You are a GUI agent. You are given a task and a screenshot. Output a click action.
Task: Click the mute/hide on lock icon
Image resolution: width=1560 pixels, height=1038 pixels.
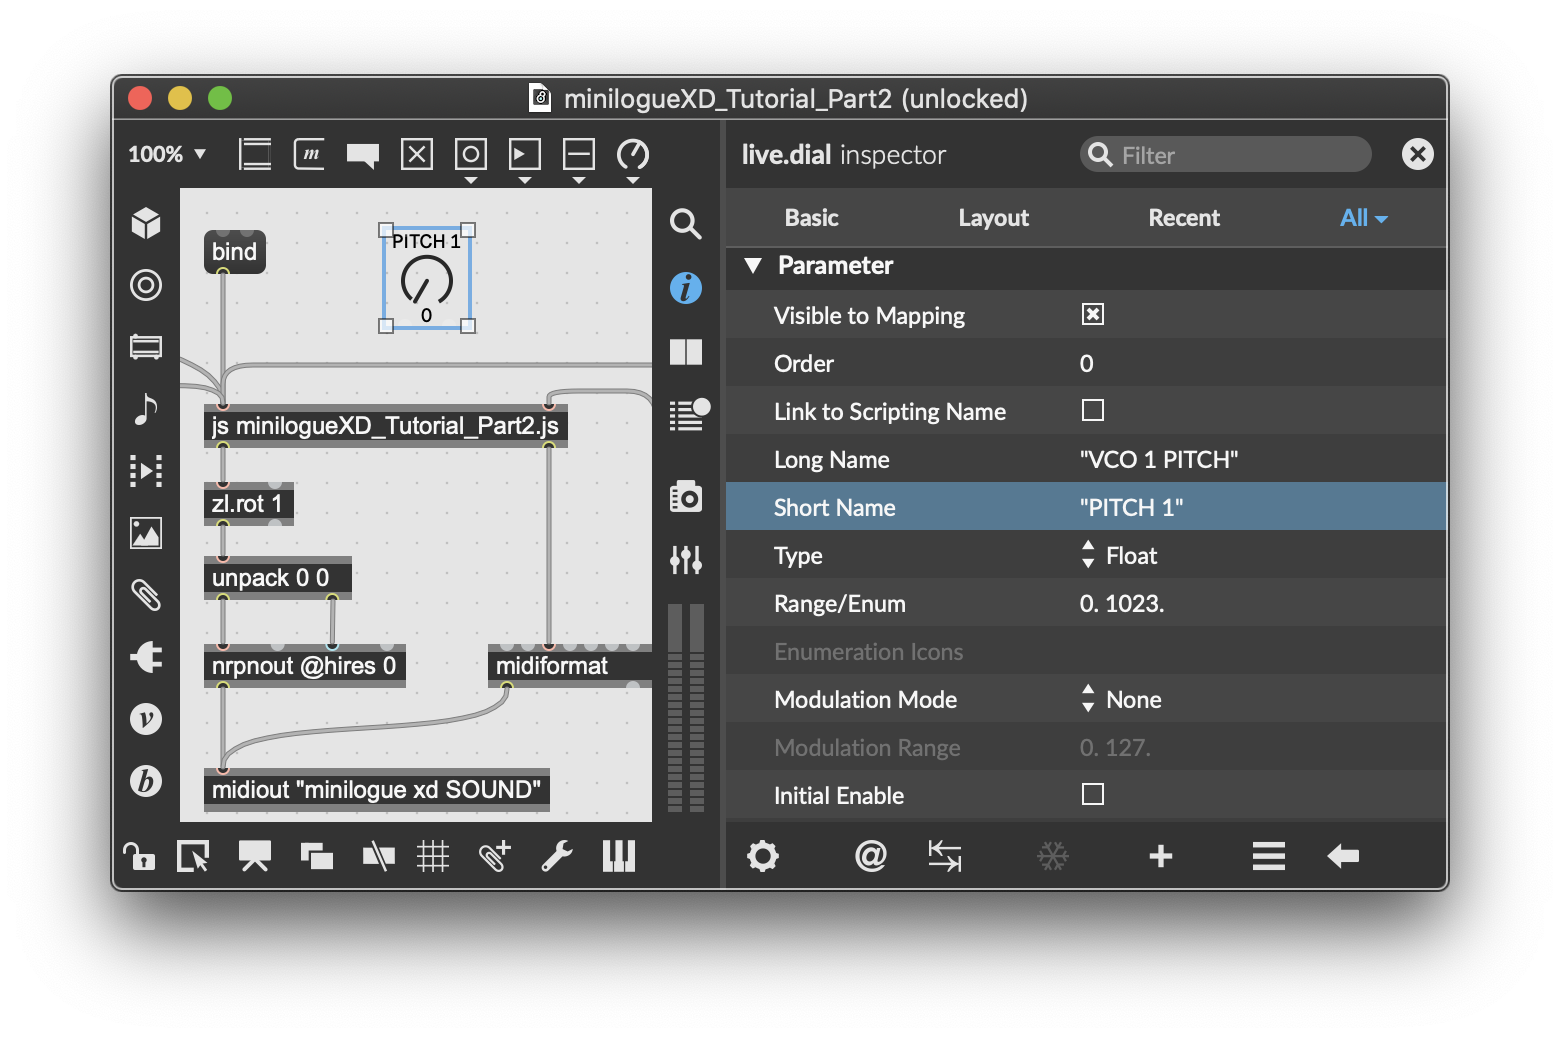coord(378,856)
